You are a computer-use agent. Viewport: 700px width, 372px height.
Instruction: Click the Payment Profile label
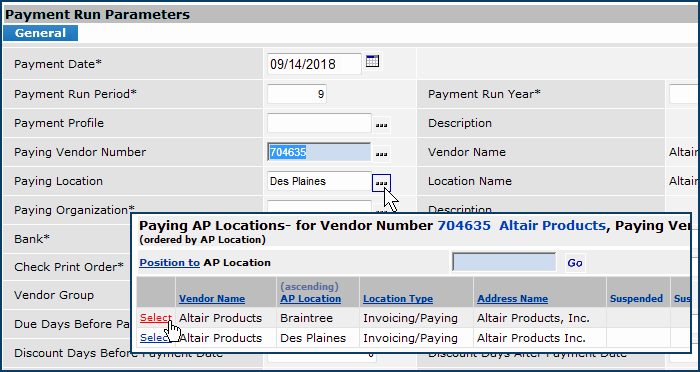pyautogui.click(x=59, y=123)
